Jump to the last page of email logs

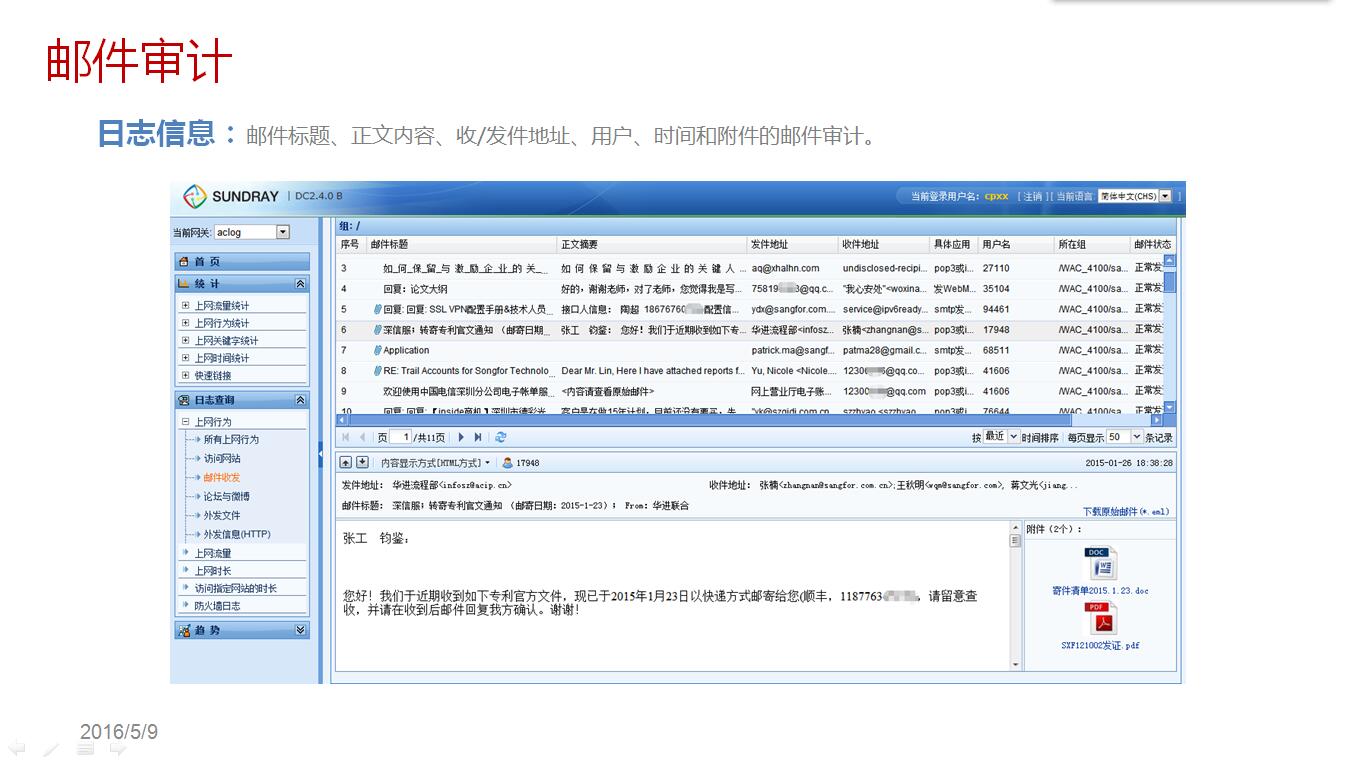[x=478, y=437]
